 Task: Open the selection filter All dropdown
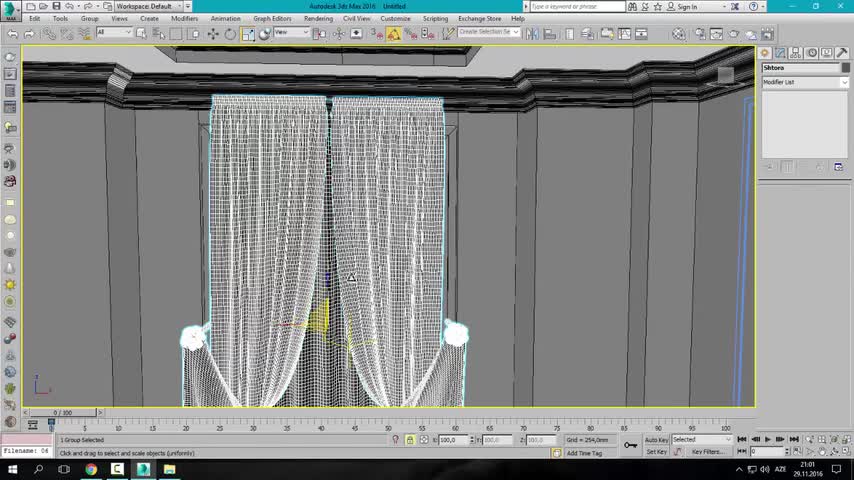click(x=114, y=32)
